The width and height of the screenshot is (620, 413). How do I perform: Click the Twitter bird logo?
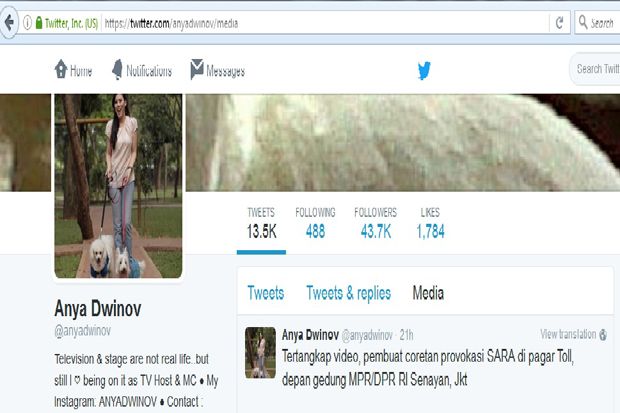(x=424, y=70)
